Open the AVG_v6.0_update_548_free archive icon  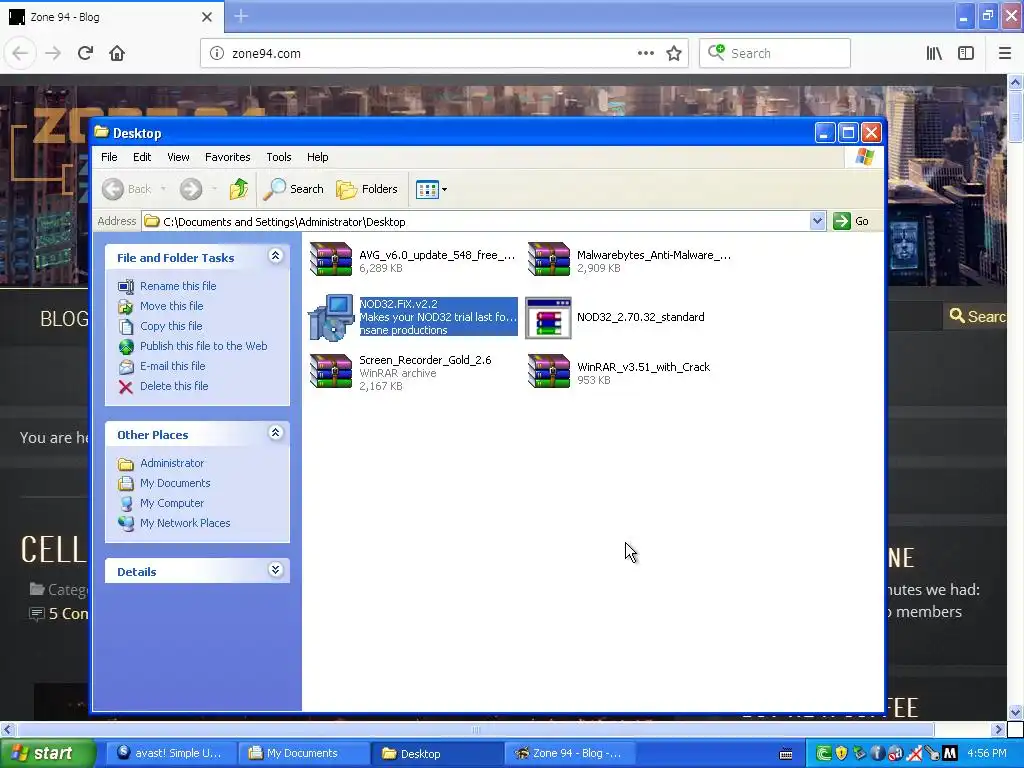(x=331, y=259)
